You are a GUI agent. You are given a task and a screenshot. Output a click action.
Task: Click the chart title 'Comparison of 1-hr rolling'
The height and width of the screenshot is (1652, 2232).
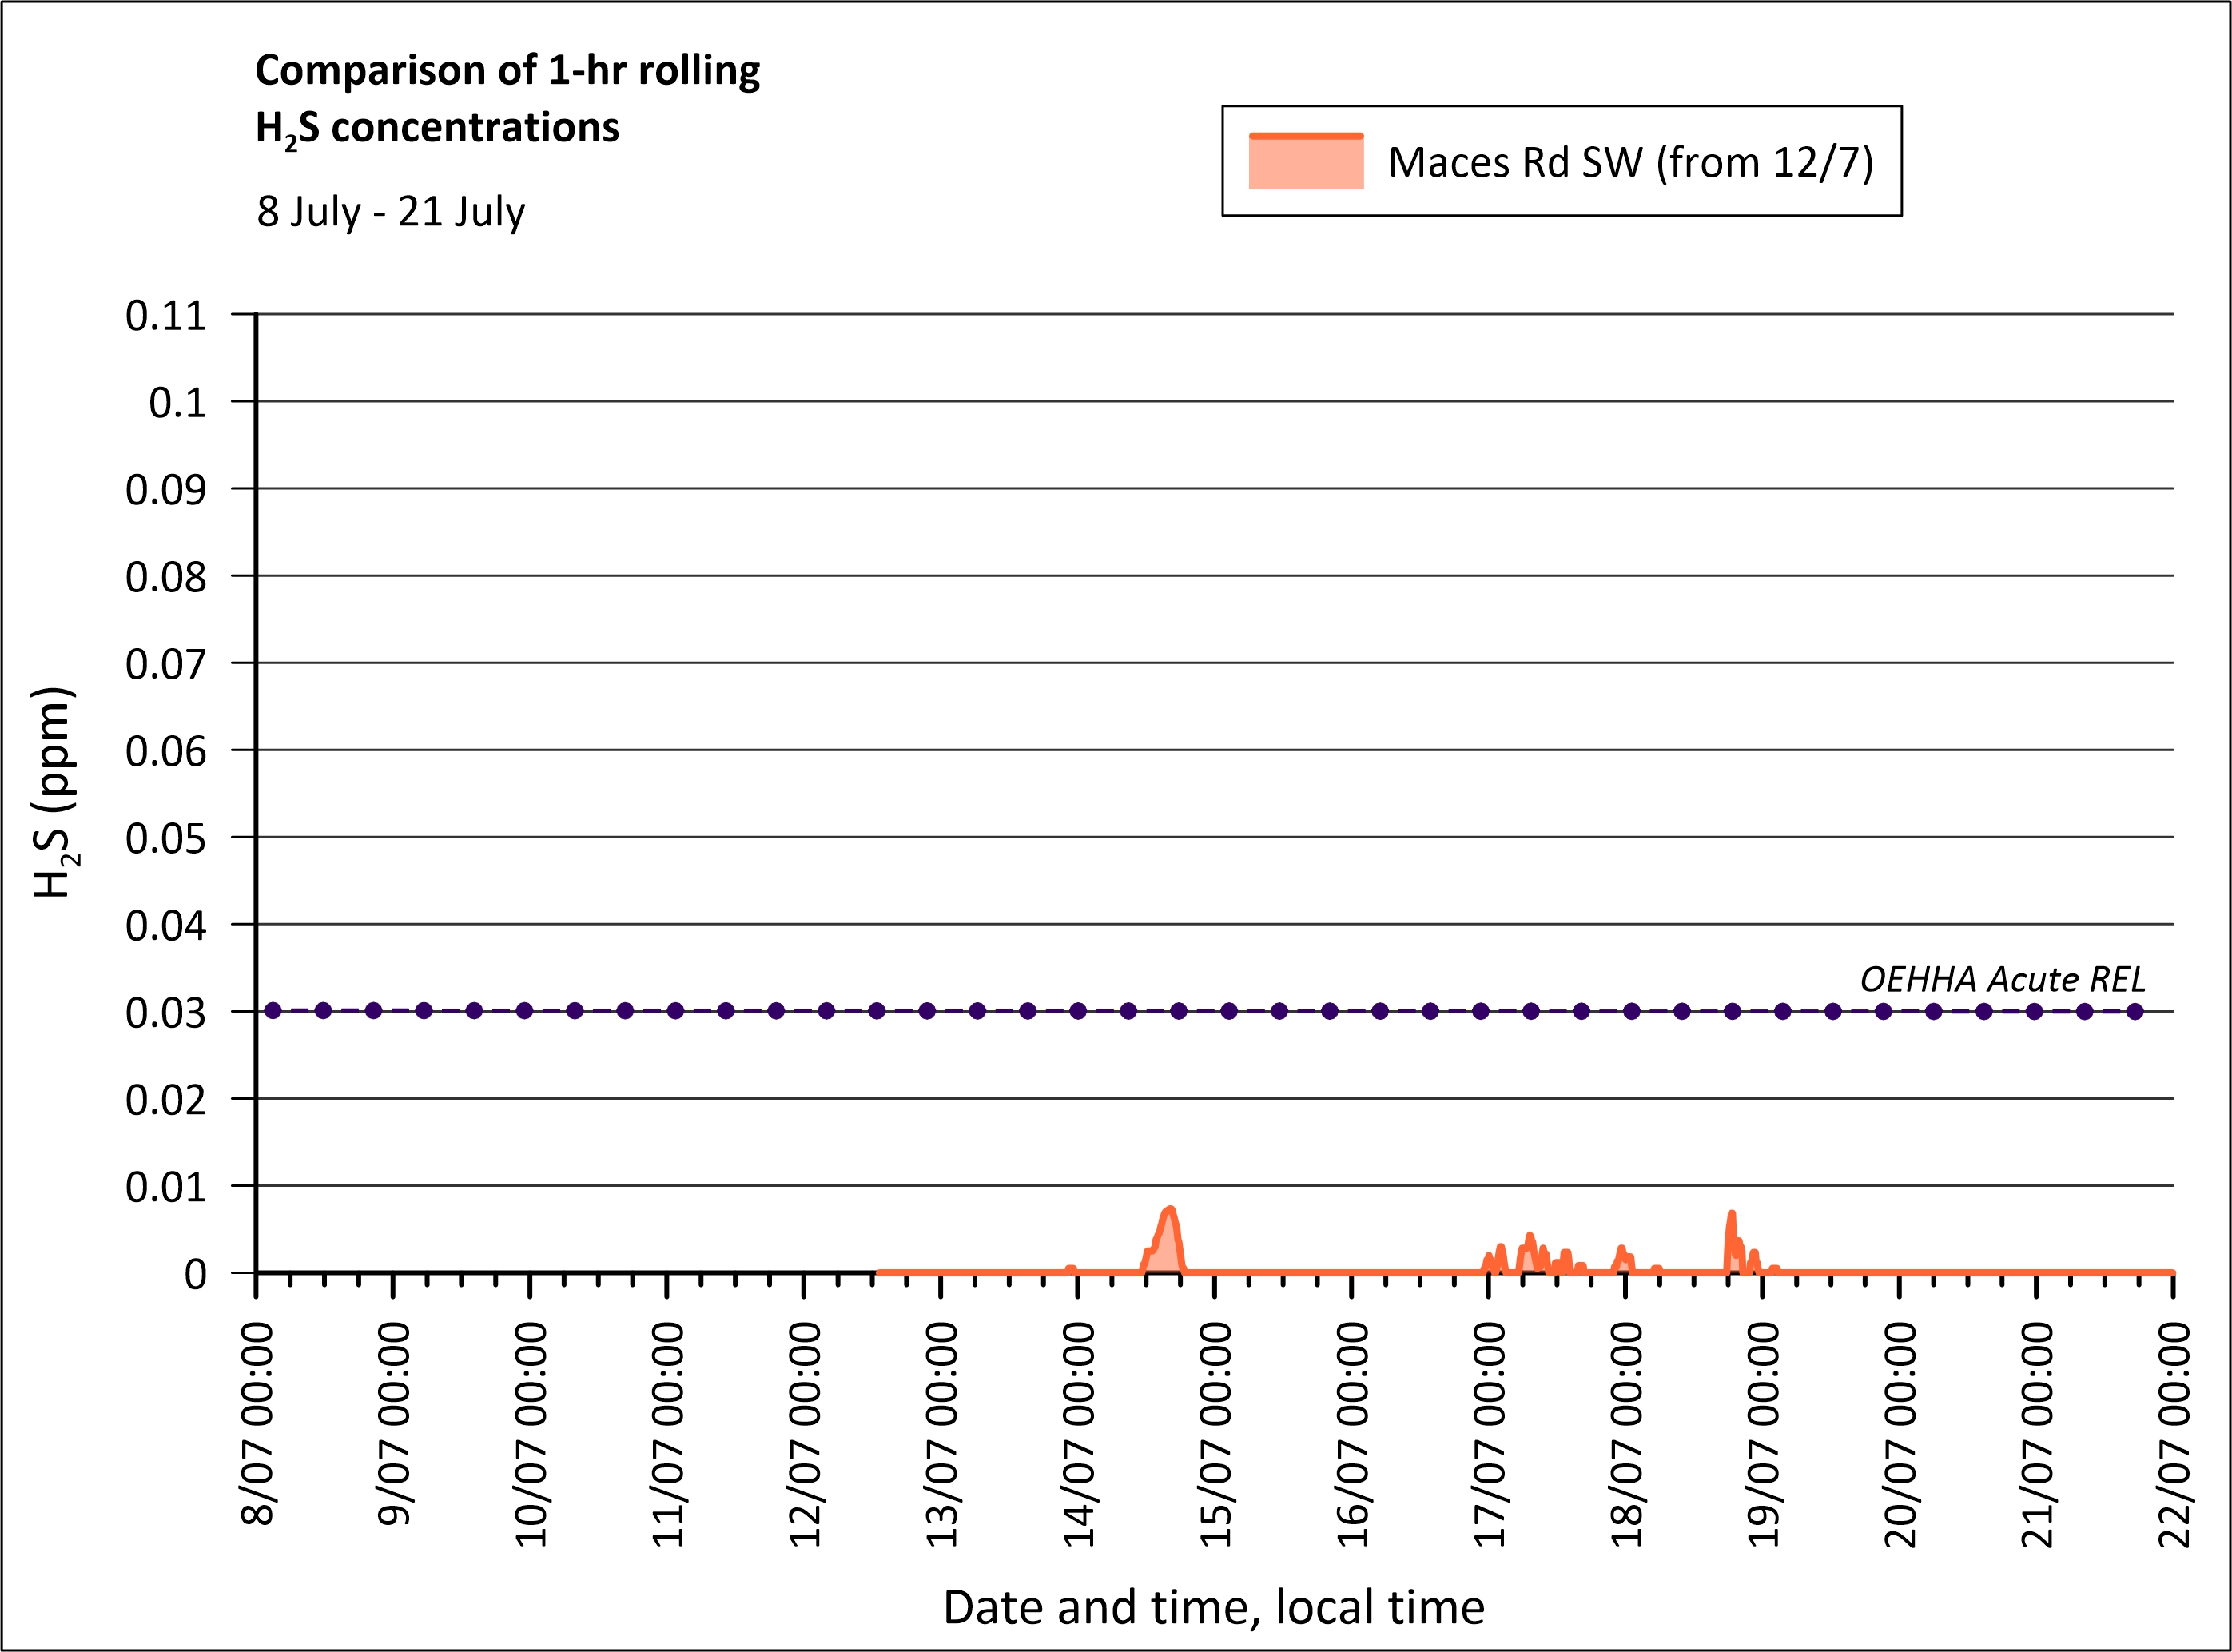pyautogui.click(x=507, y=70)
